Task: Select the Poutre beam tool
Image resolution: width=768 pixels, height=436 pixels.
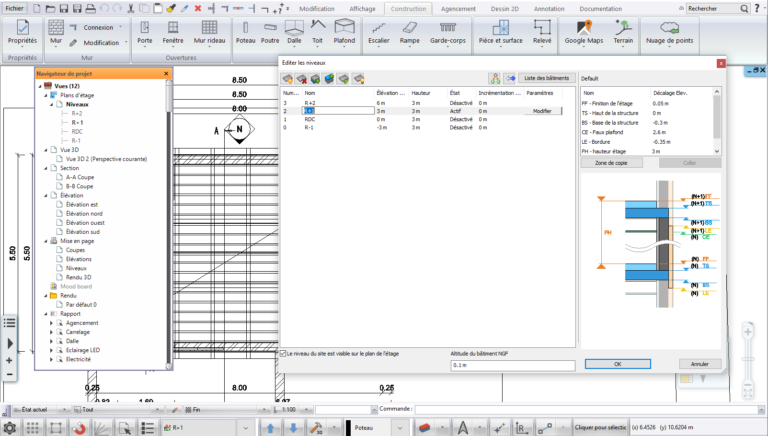Action: 270,32
